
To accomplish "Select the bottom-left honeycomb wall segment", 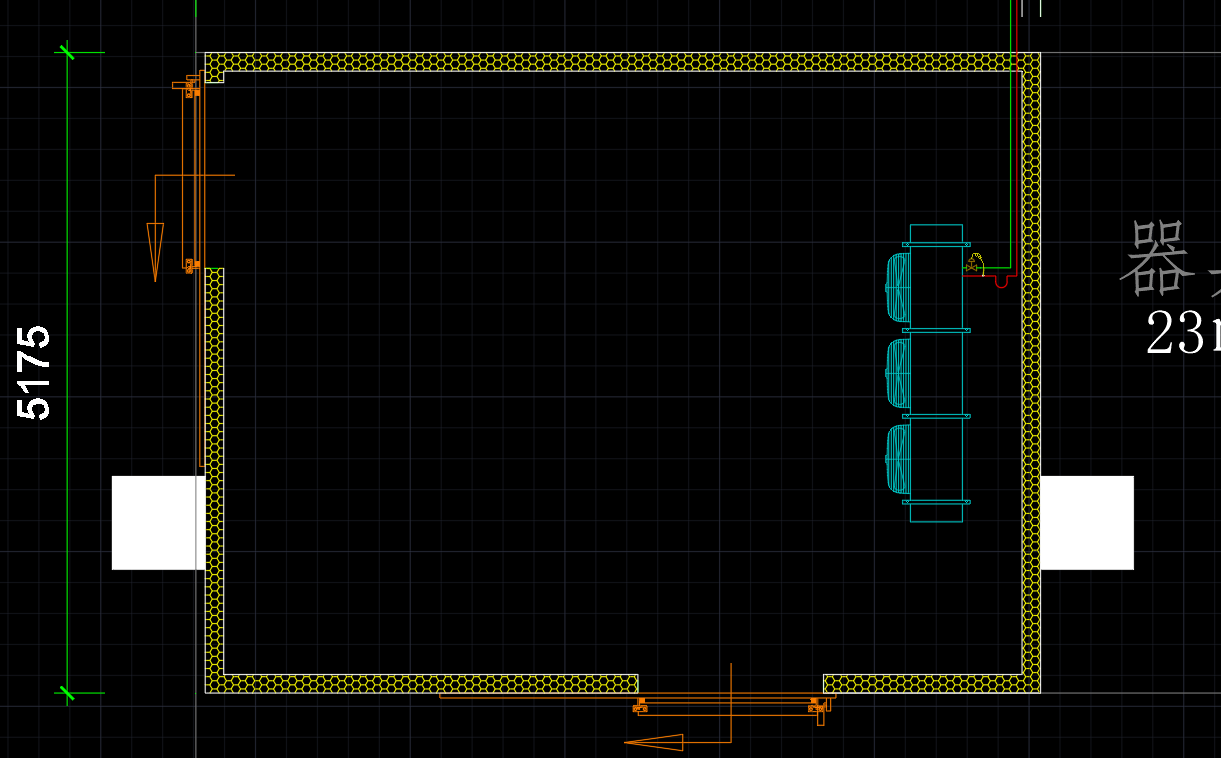I will tap(420, 684).
